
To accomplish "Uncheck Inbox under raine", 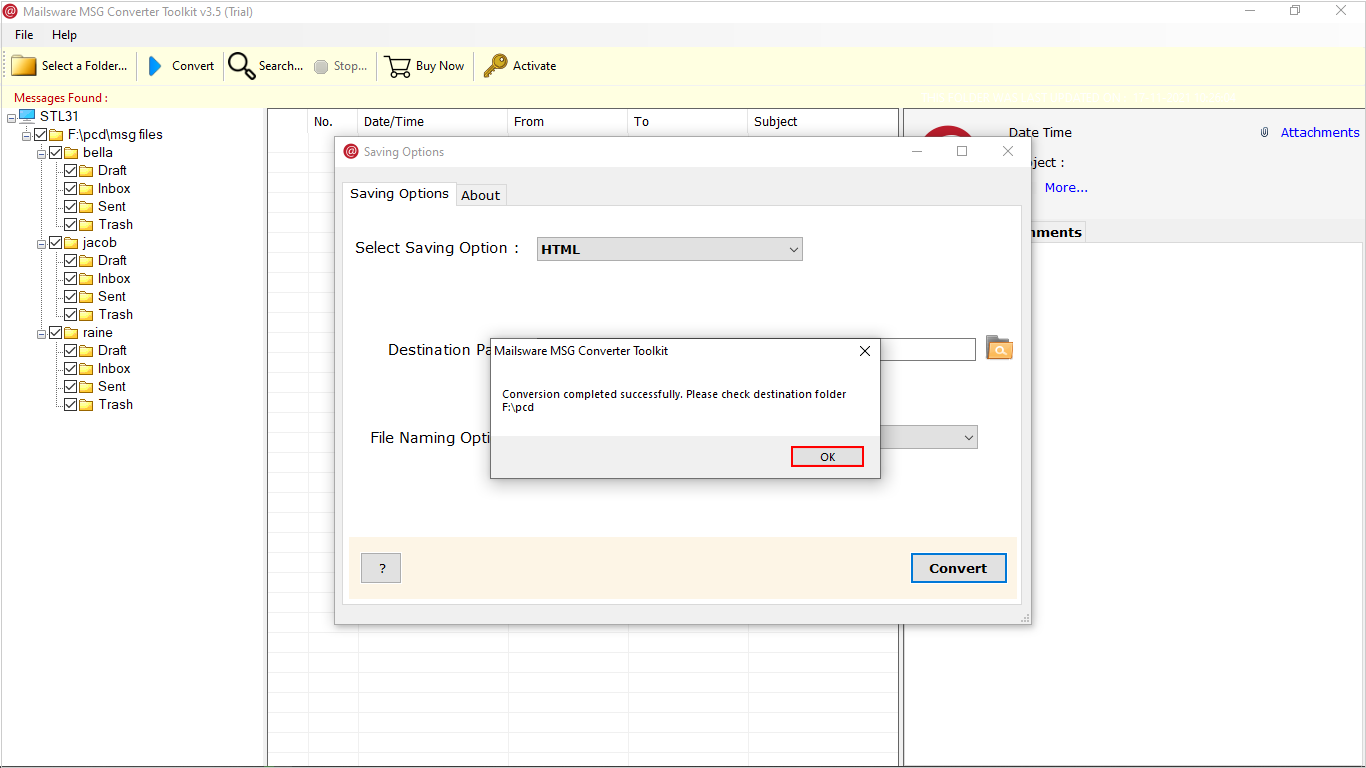I will [x=71, y=369].
